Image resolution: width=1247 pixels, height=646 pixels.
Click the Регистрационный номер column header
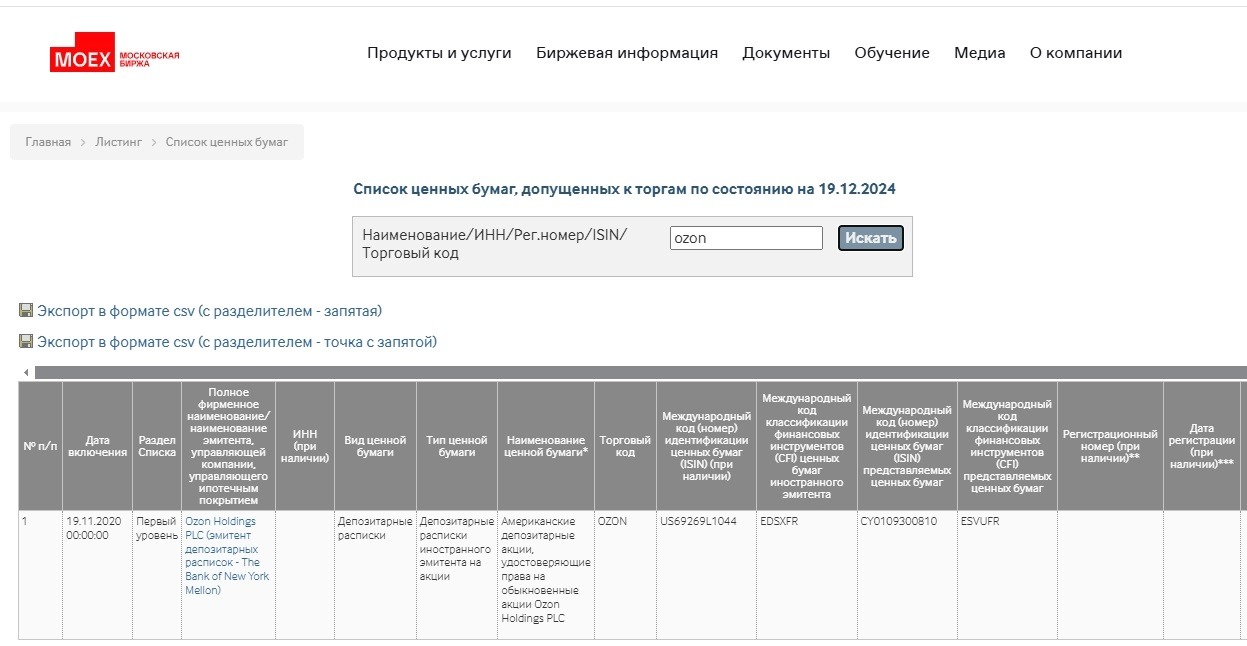click(1110, 446)
